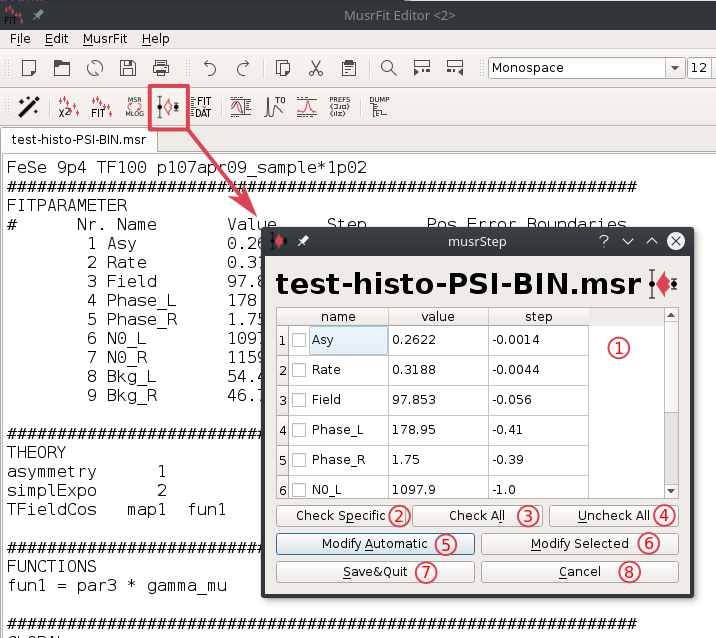Open the MSR MLOG swap icon
The height and width of the screenshot is (638, 716).
pos(134,106)
